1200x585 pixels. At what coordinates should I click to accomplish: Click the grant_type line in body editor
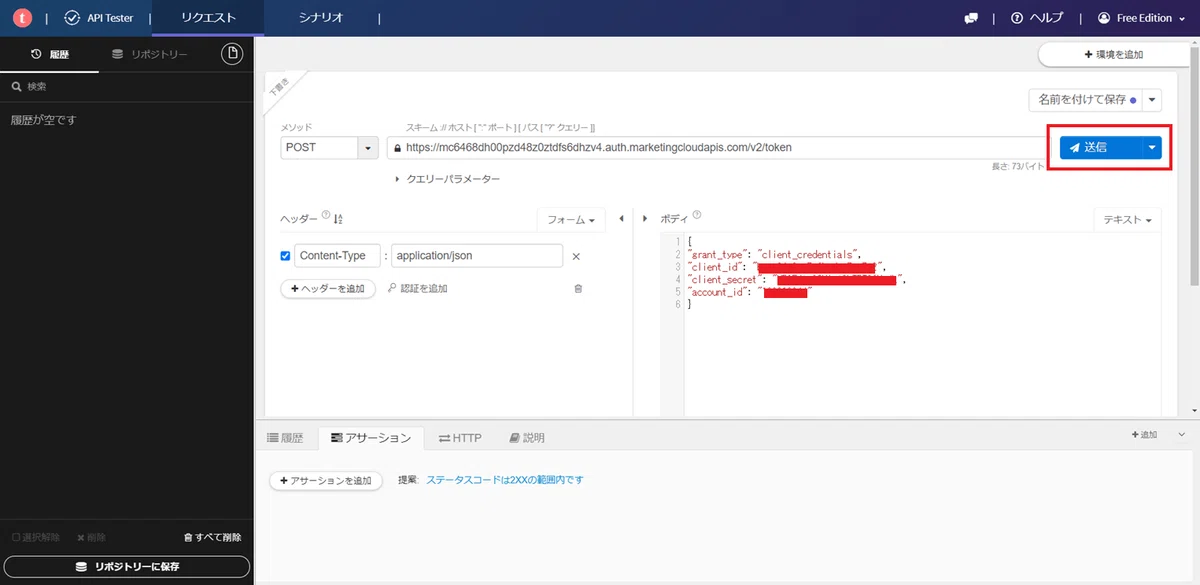point(774,255)
